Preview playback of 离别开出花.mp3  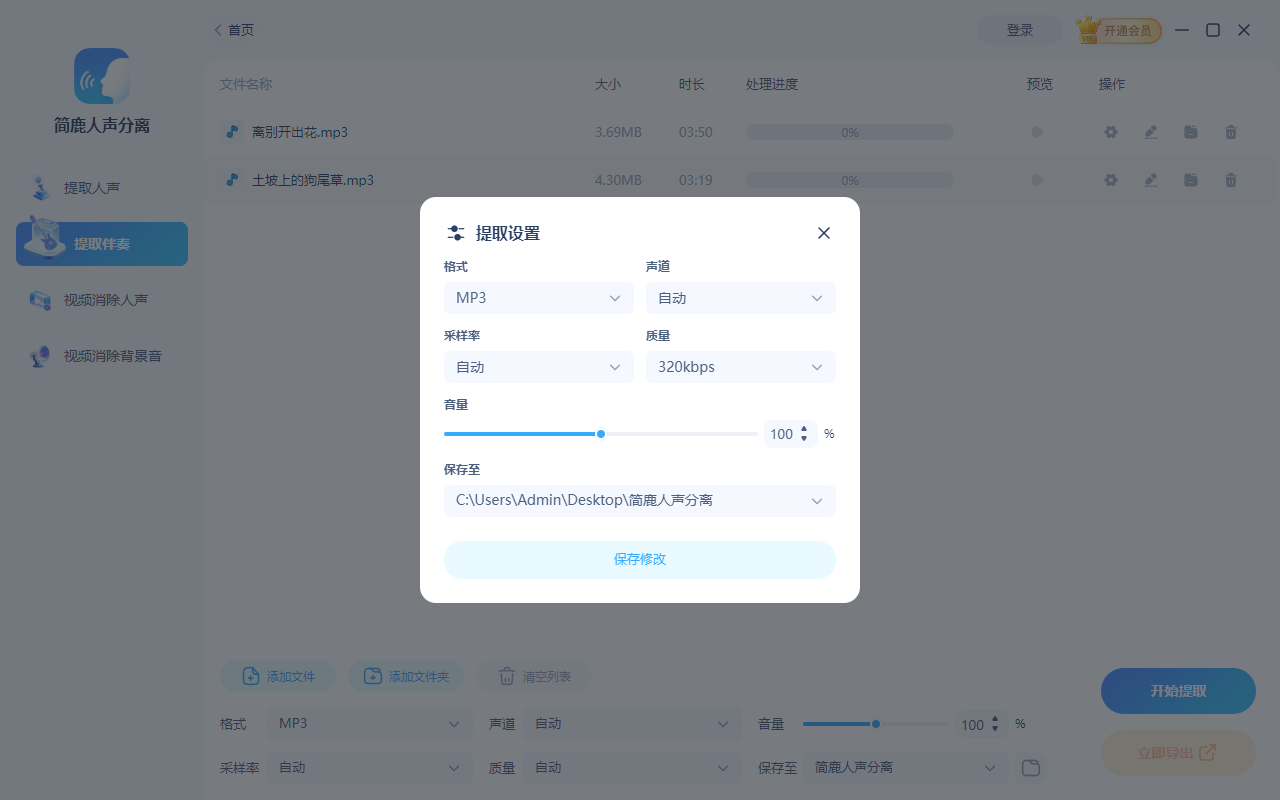coord(1037,131)
